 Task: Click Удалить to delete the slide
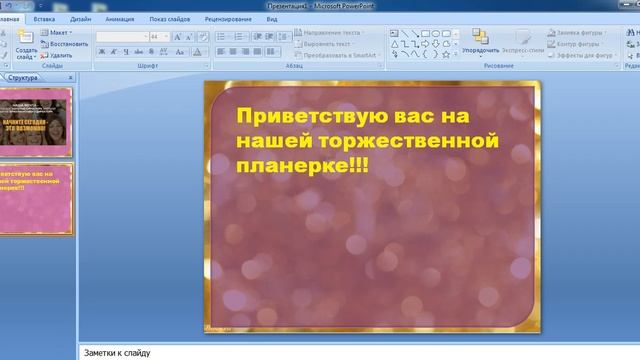tap(56, 55)
